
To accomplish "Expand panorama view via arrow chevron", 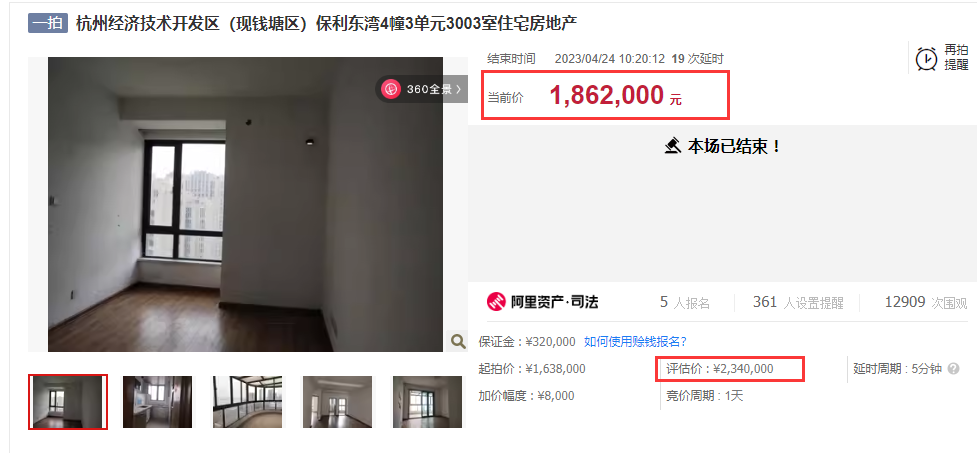I will point(459,89).
